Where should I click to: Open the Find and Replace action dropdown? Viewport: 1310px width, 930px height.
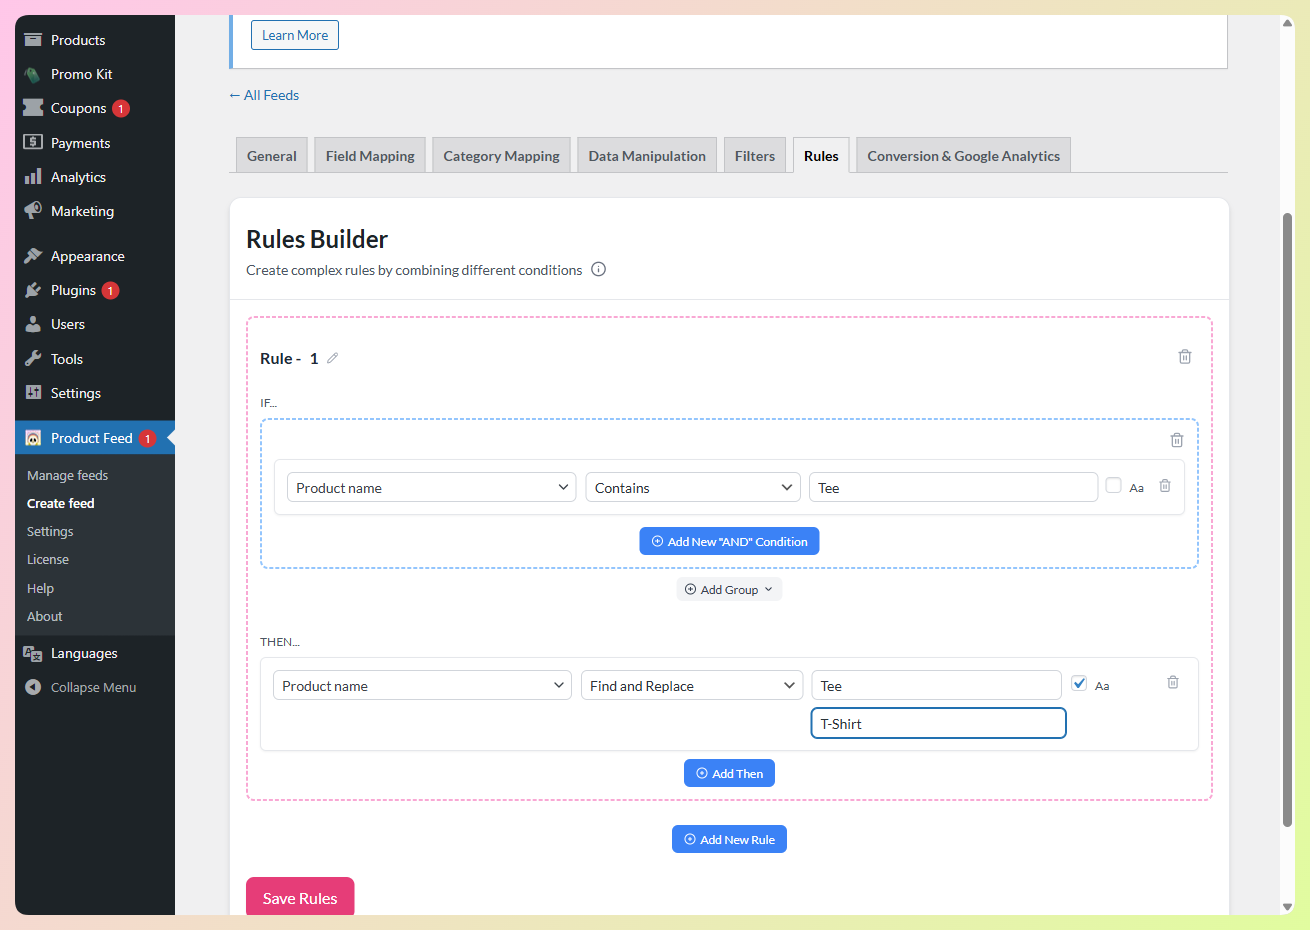(x=691, y=685)
